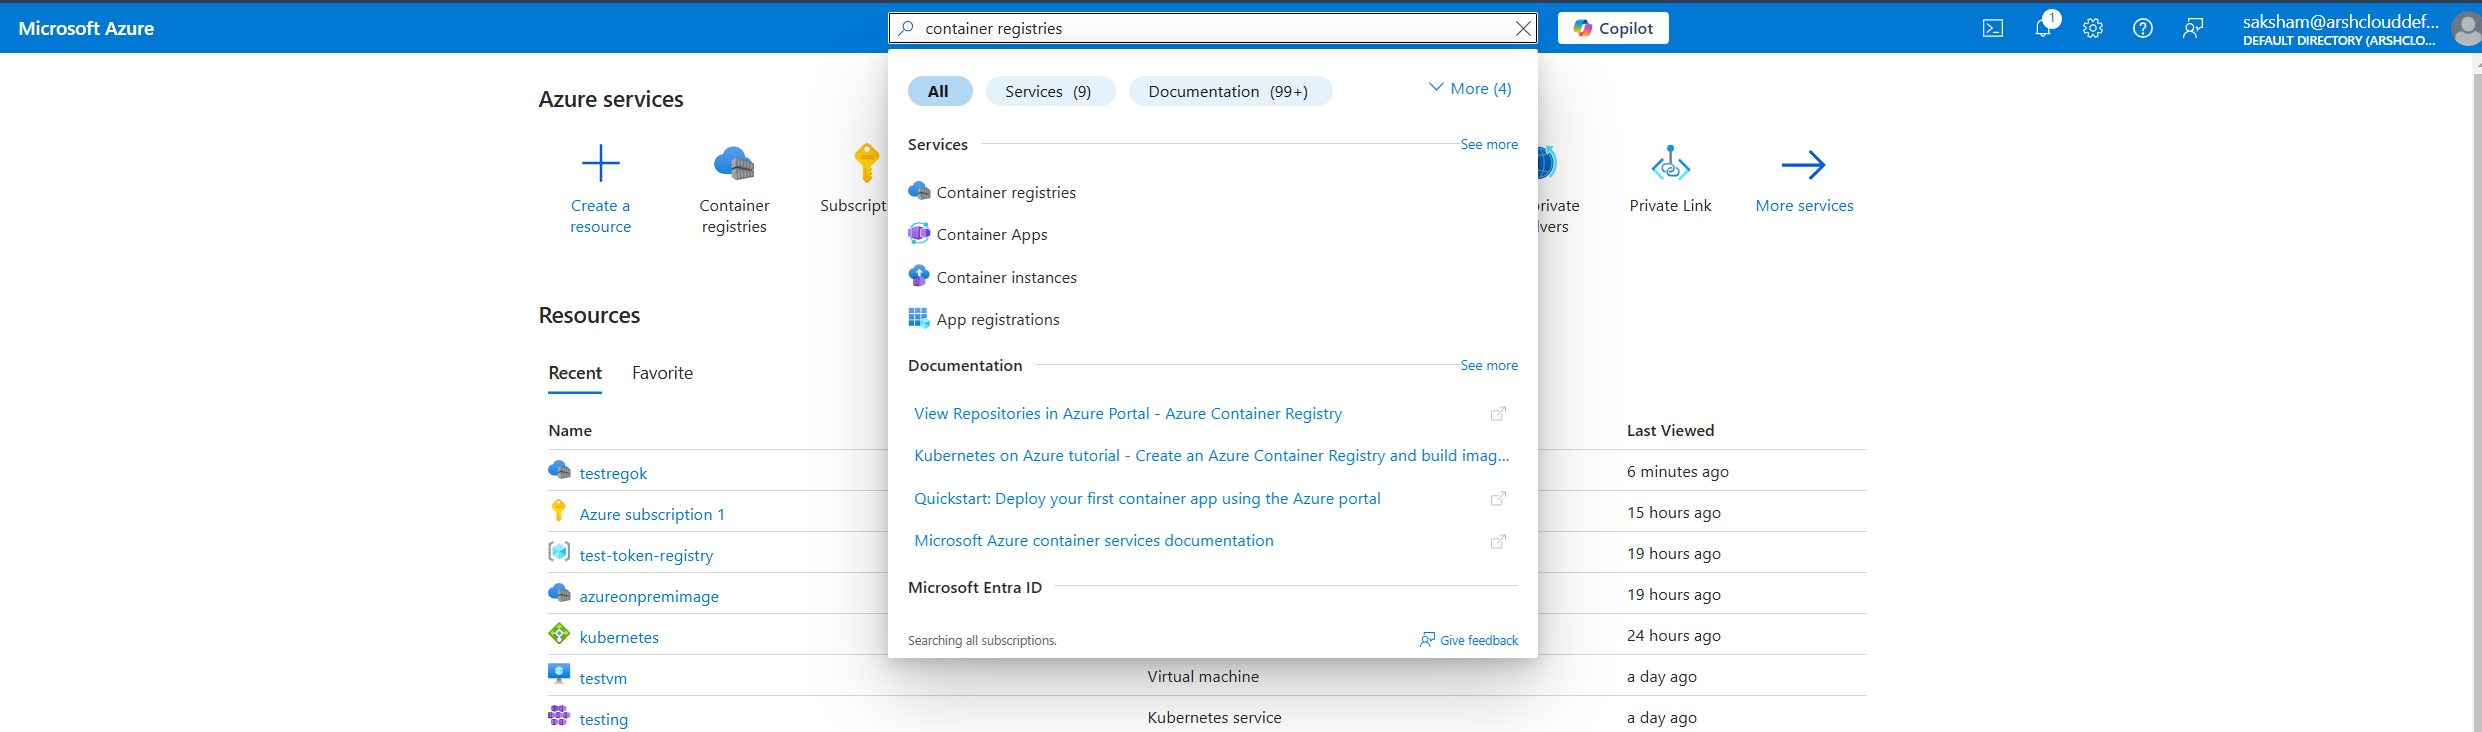Click external link icon beside View Repositories
Screen dimensions: 2482x732
point(1498,413)
